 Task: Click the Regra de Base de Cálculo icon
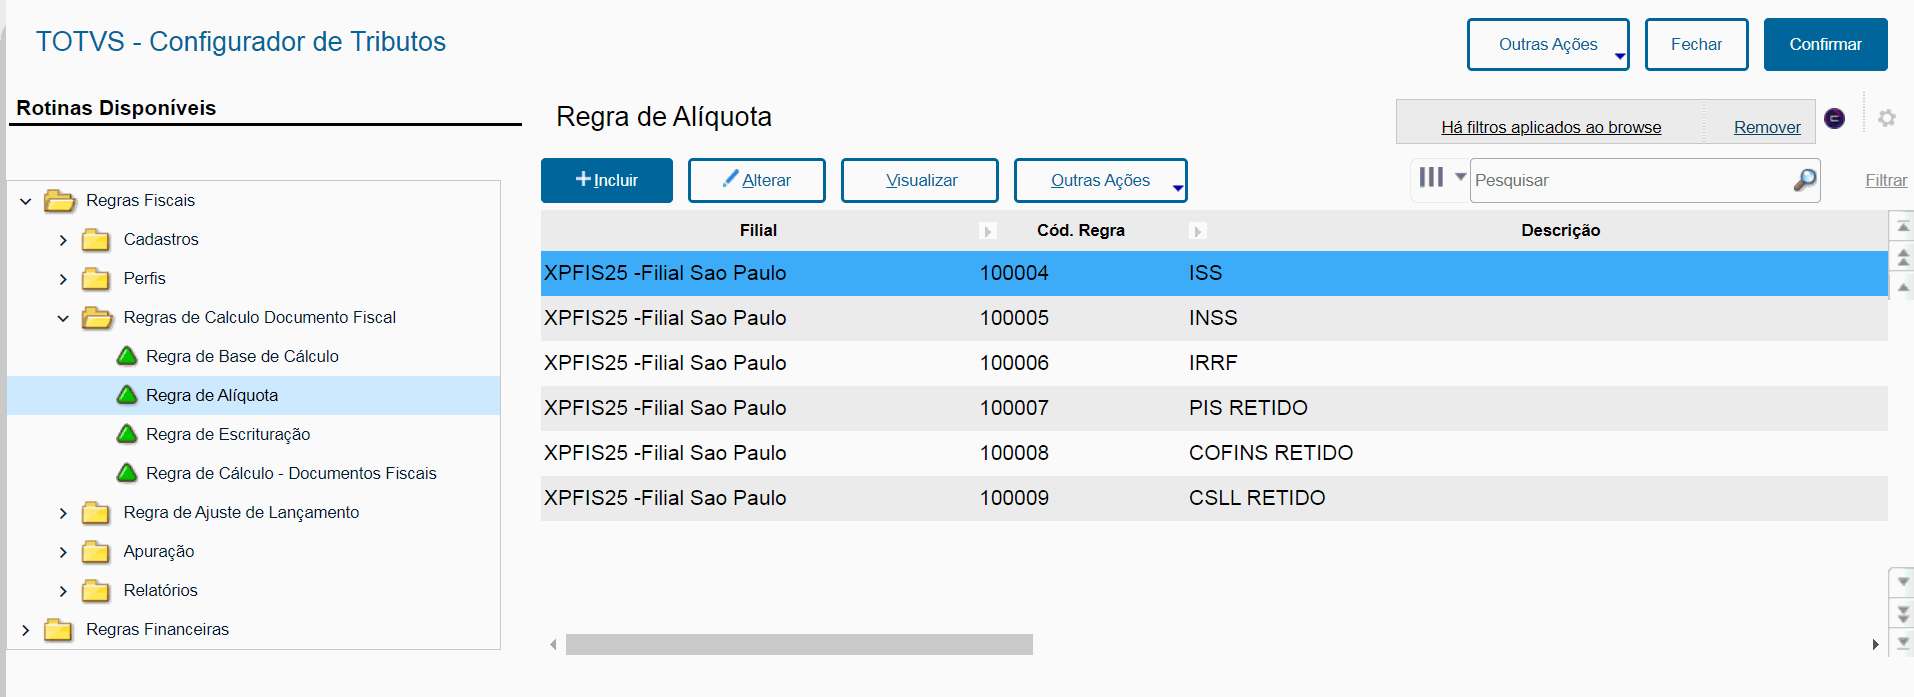click(x=127, y=356)
